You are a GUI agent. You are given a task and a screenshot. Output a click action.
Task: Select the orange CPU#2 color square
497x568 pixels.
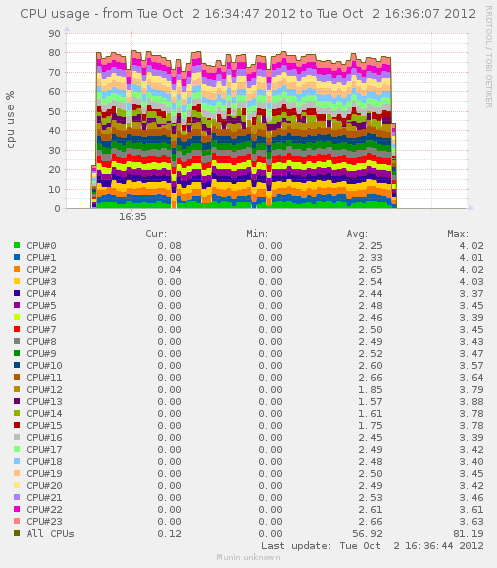pyautogui.click(x=17, y=269)
